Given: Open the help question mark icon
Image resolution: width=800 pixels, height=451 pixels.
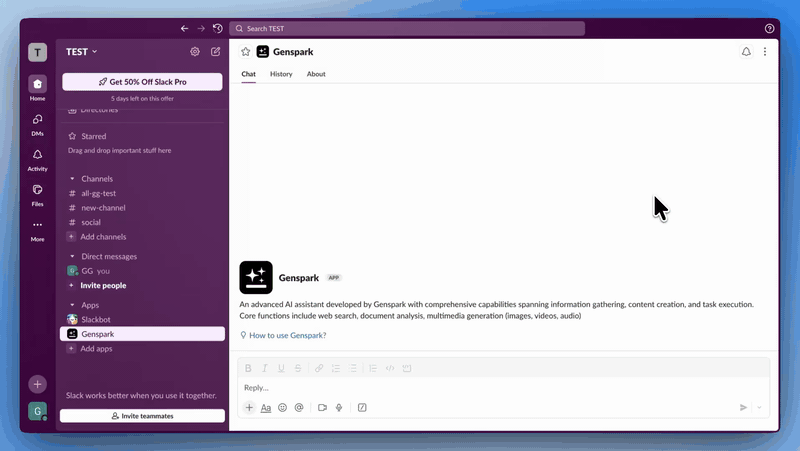Looking at the screenshot, I should pyautogui.click(x=769, y=29).
